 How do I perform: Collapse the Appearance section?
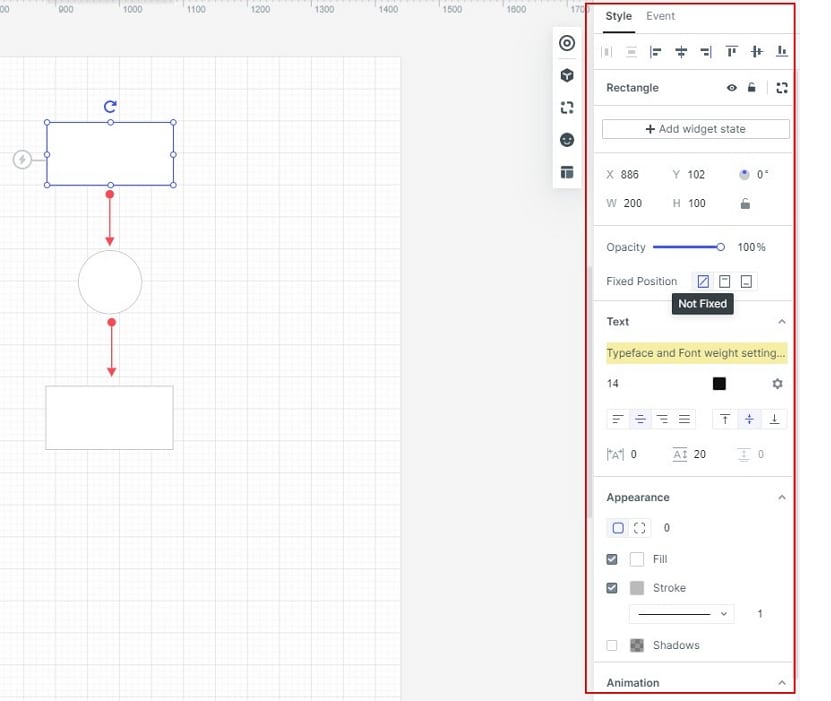[782, 498]
